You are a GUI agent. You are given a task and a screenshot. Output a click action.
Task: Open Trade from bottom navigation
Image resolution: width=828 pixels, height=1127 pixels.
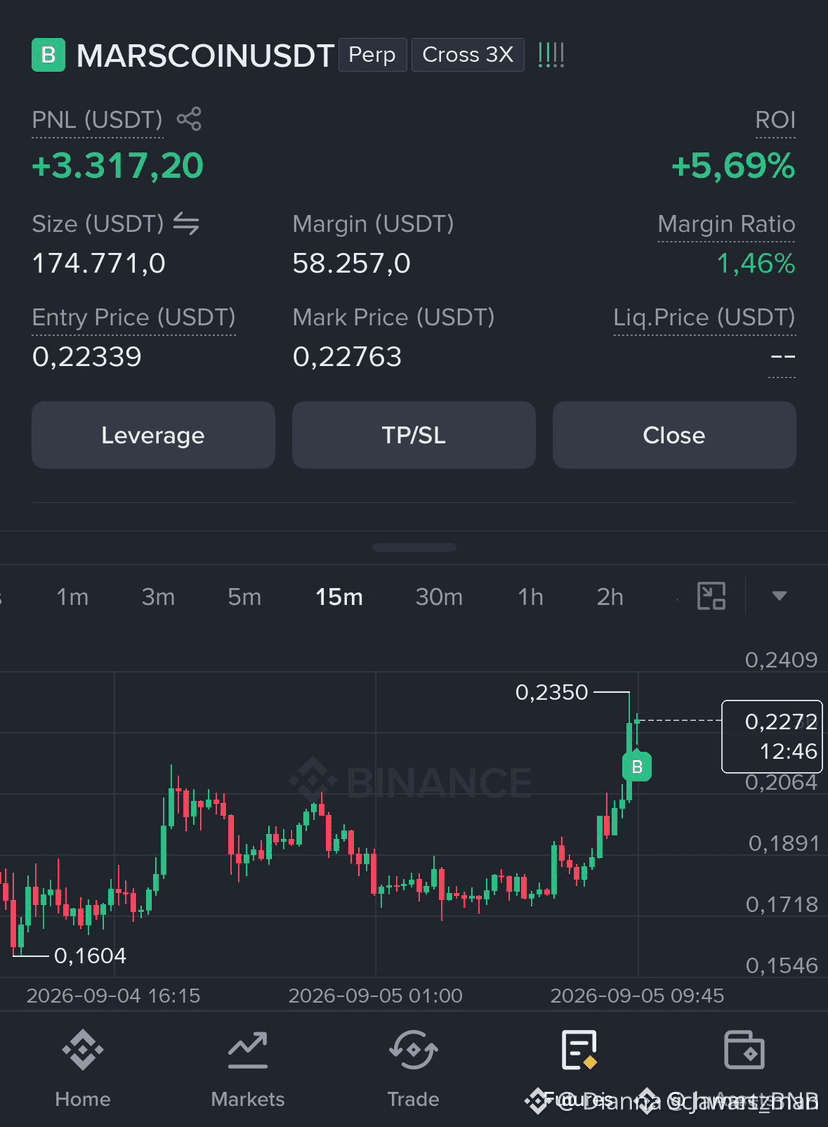413,1068
